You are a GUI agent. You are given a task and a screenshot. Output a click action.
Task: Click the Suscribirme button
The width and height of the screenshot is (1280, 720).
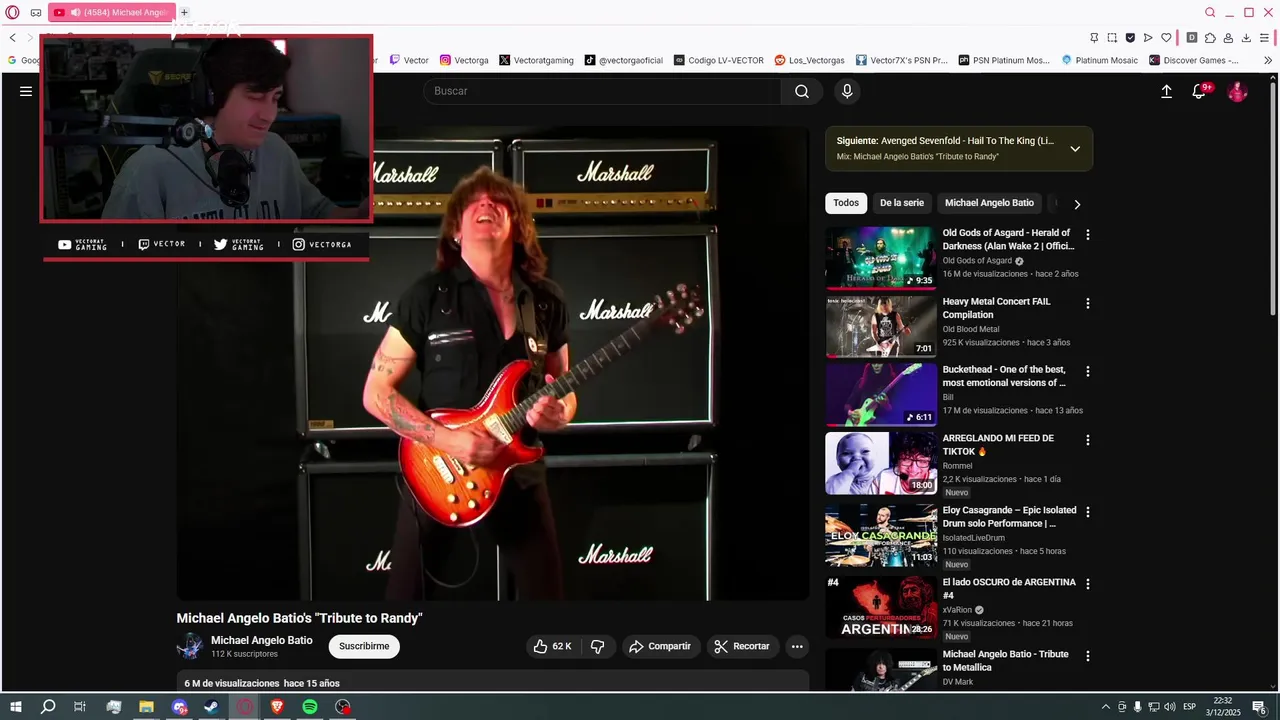(364, 646)
